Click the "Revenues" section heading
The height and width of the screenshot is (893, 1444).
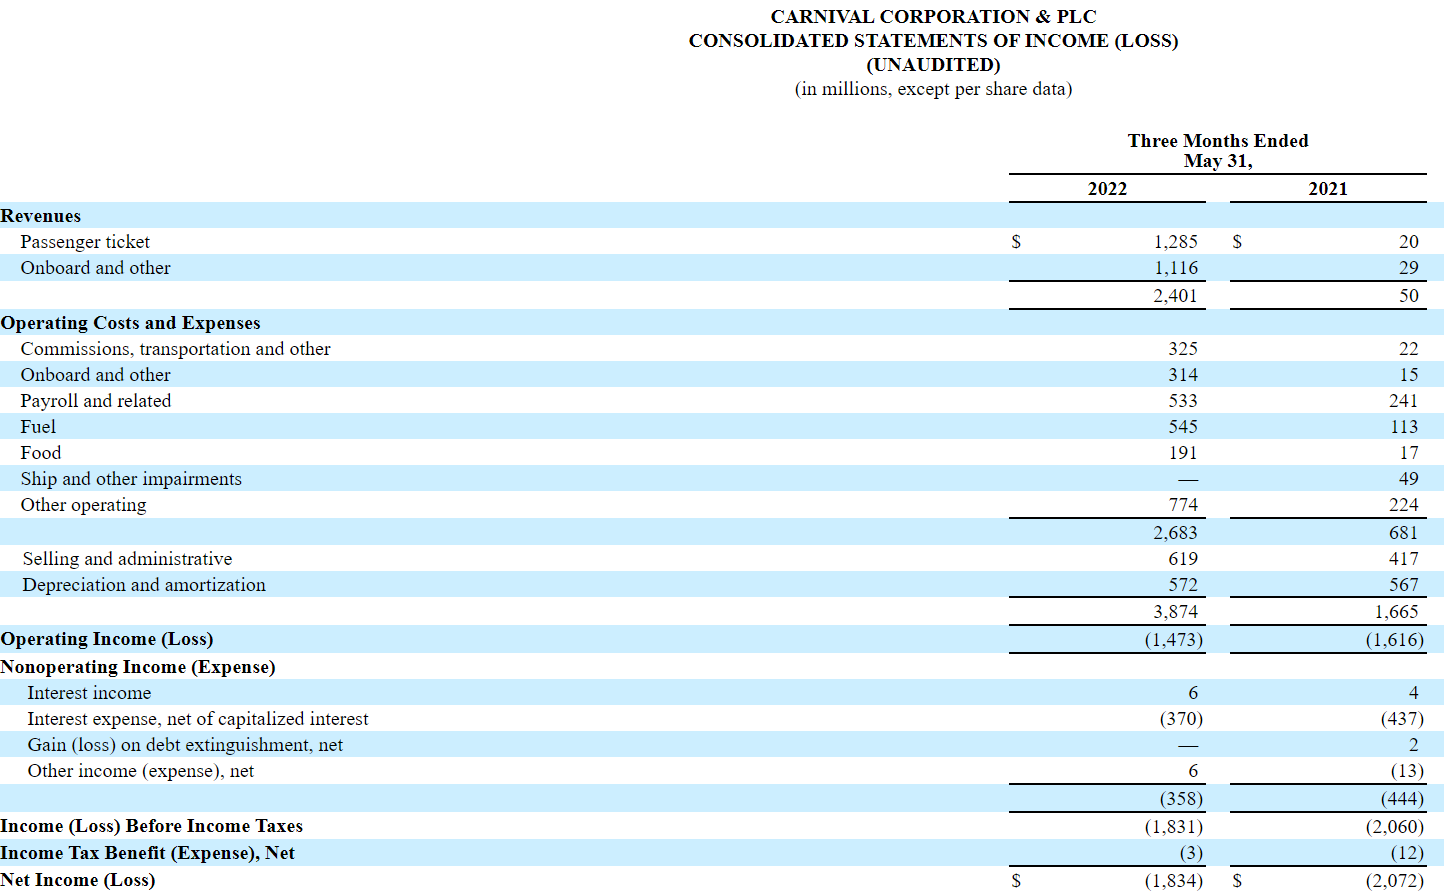coord(41,216)
